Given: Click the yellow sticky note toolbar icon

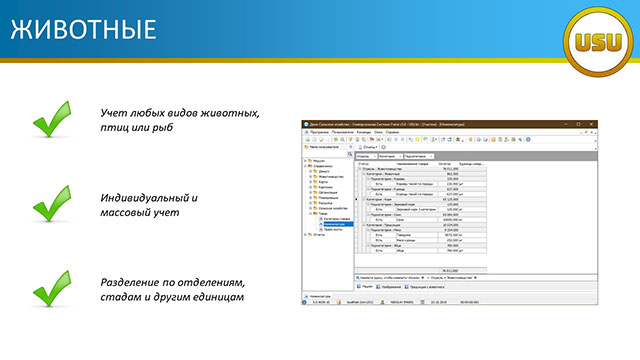Looking at the screenshot, I should 417,140.
